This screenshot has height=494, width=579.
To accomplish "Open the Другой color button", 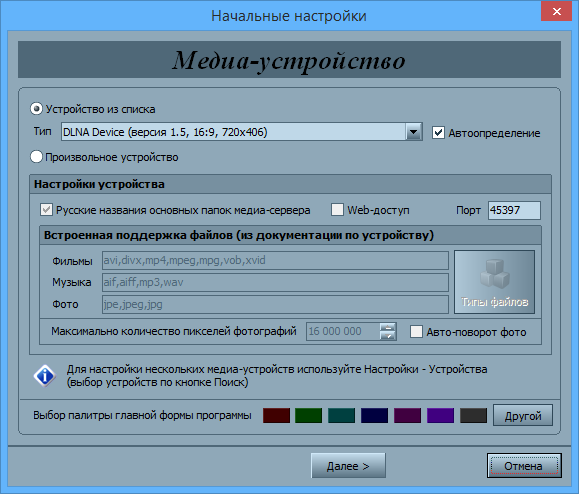I will point(523,415).
